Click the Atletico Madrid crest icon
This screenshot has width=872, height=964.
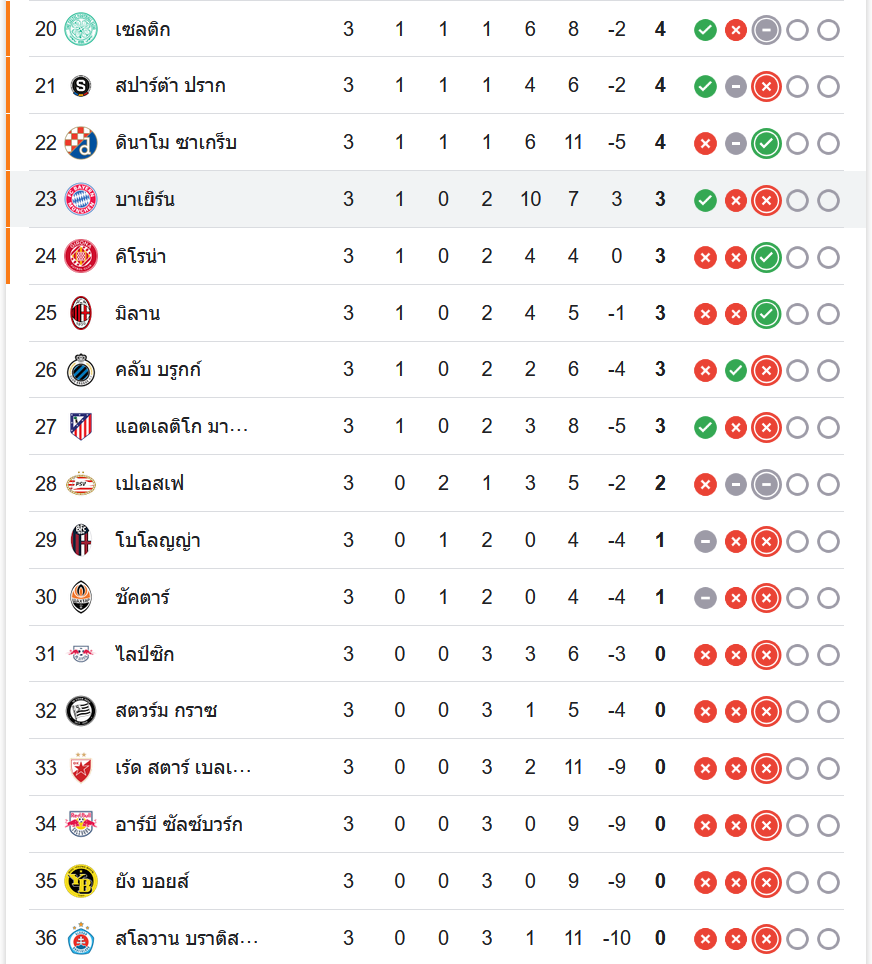80,427
